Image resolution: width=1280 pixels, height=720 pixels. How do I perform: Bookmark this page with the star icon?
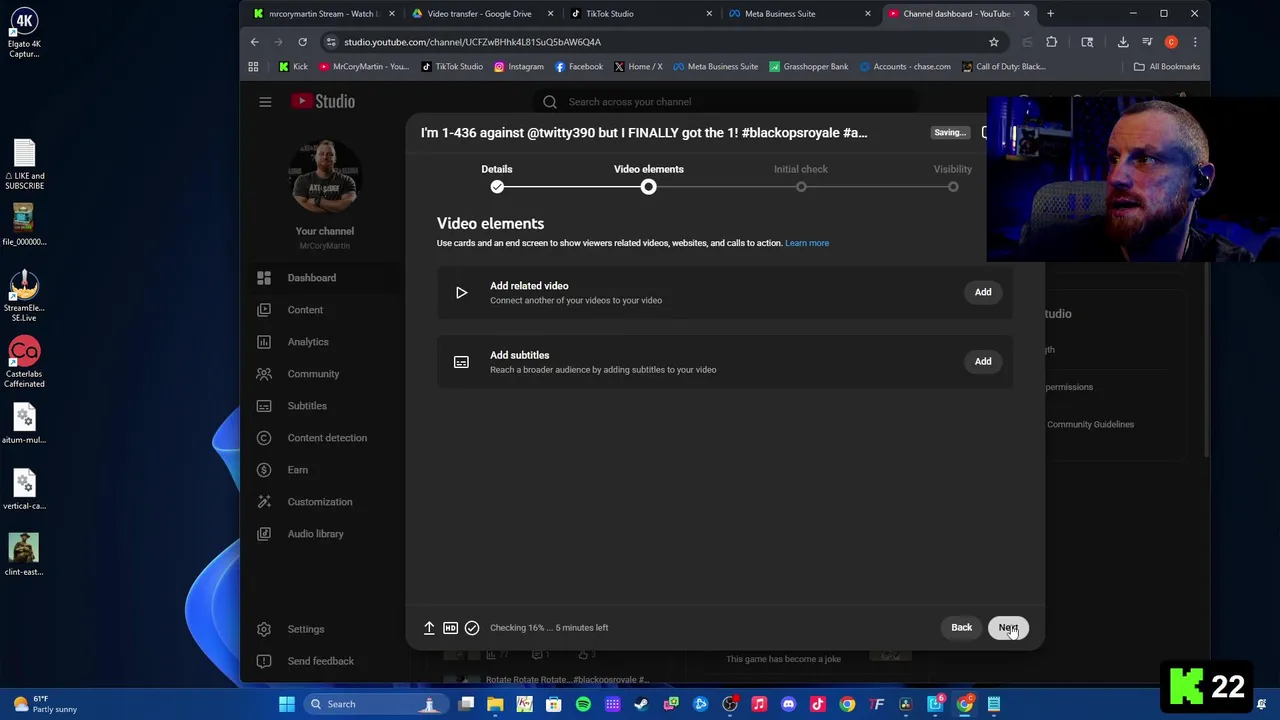(994, 42)
